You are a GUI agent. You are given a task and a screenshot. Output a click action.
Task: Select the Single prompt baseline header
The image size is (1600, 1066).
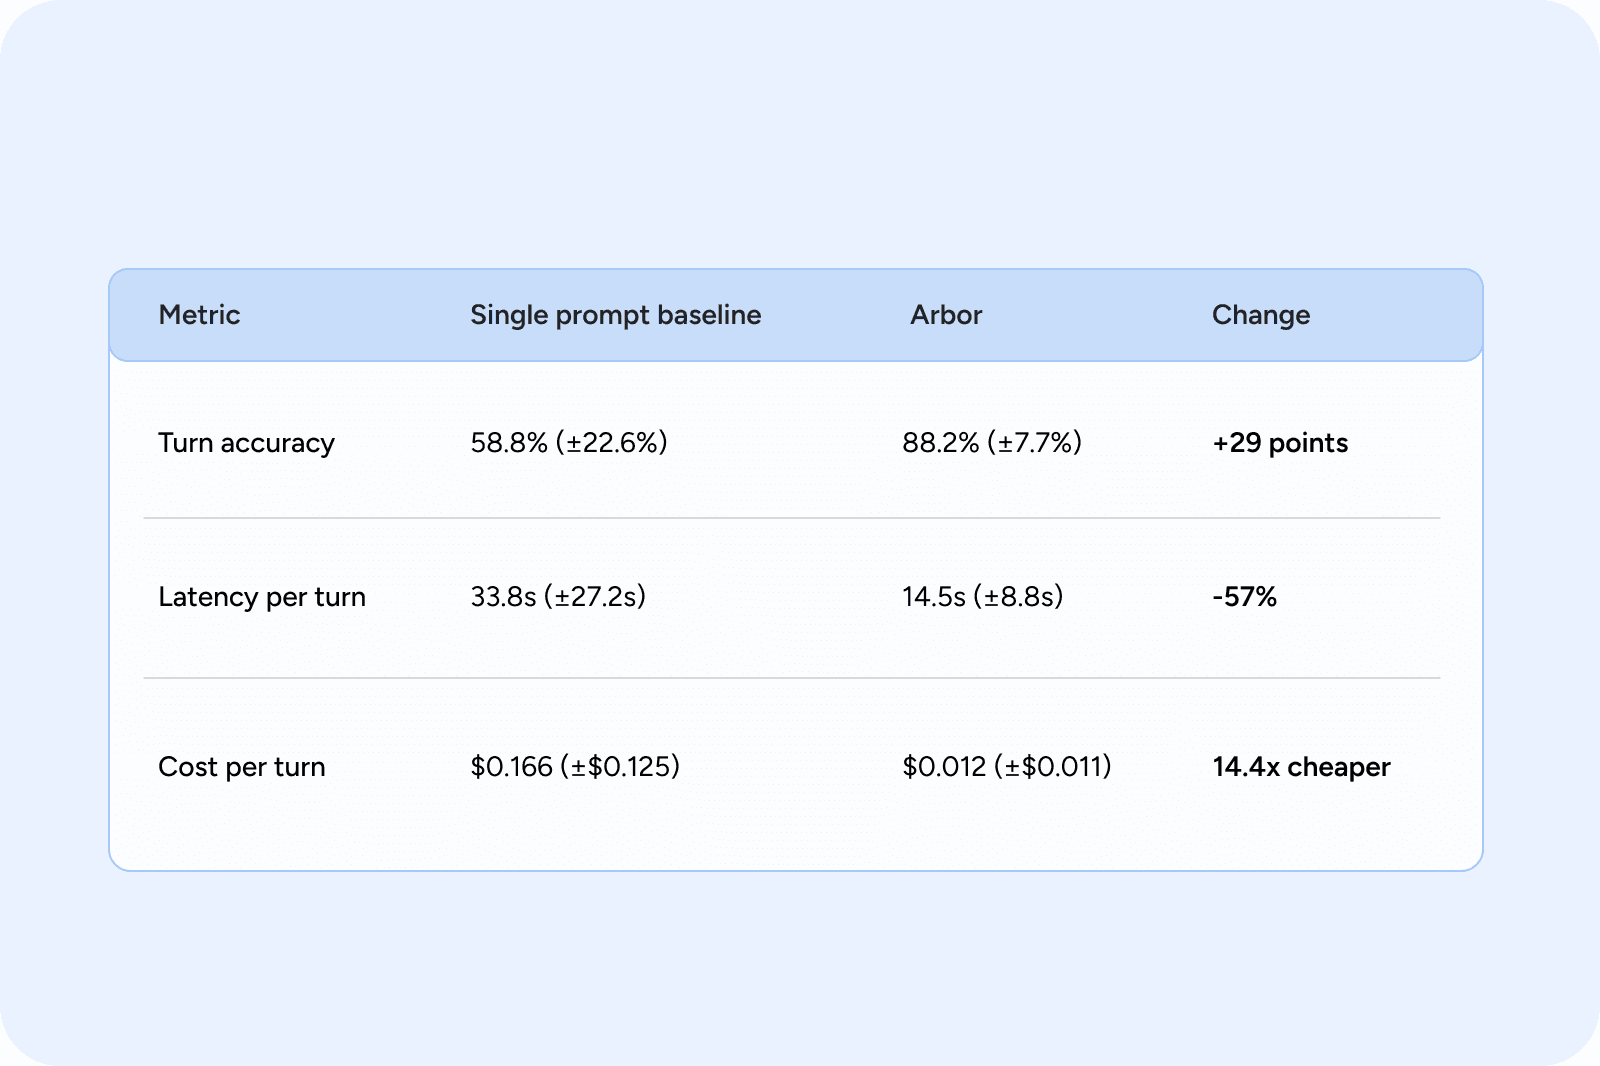[616, 315]
